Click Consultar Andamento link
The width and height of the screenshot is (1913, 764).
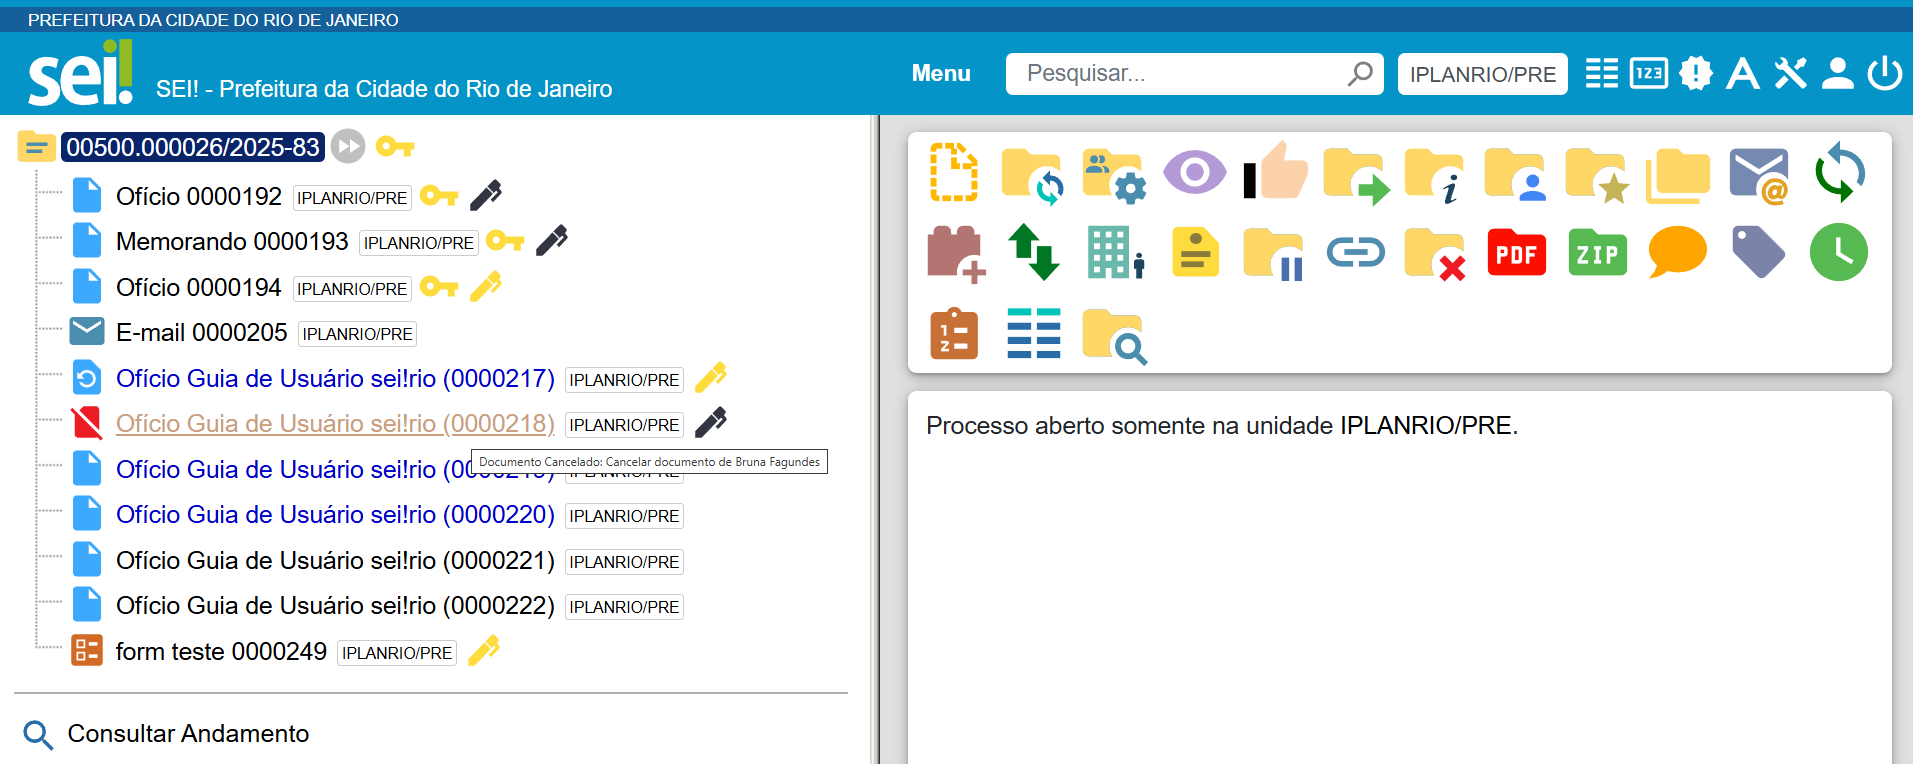[x=188, y=734]
